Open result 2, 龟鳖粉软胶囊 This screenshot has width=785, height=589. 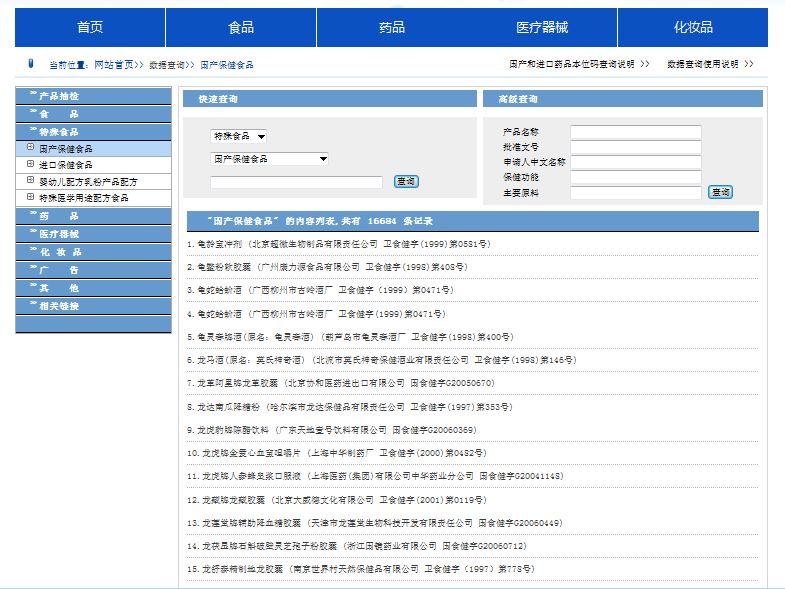click(x=327, y=267)
